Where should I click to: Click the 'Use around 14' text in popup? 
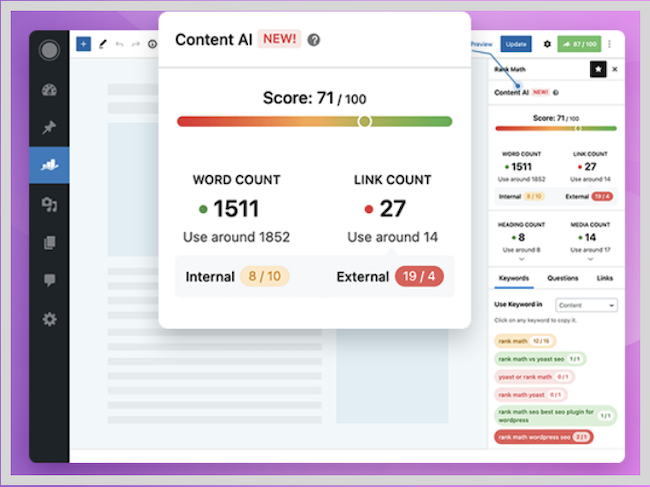click(392, 237)
